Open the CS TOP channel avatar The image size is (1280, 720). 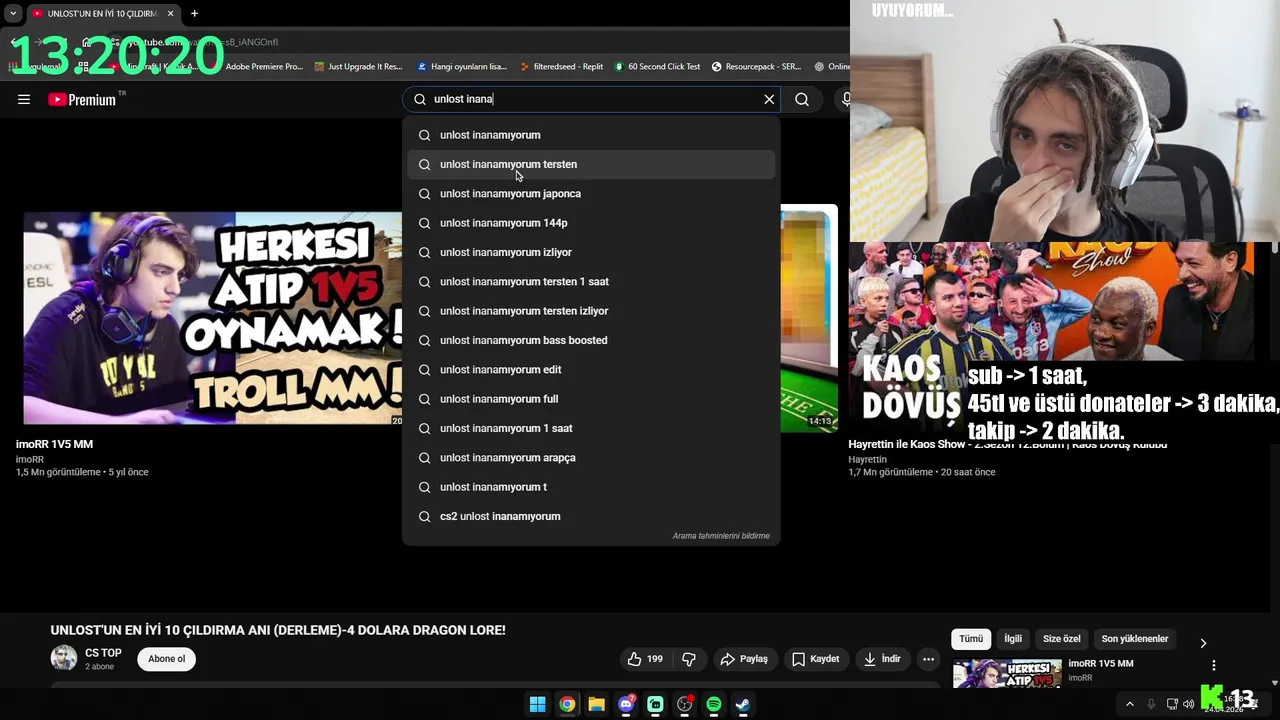click(x=64, y=658)
